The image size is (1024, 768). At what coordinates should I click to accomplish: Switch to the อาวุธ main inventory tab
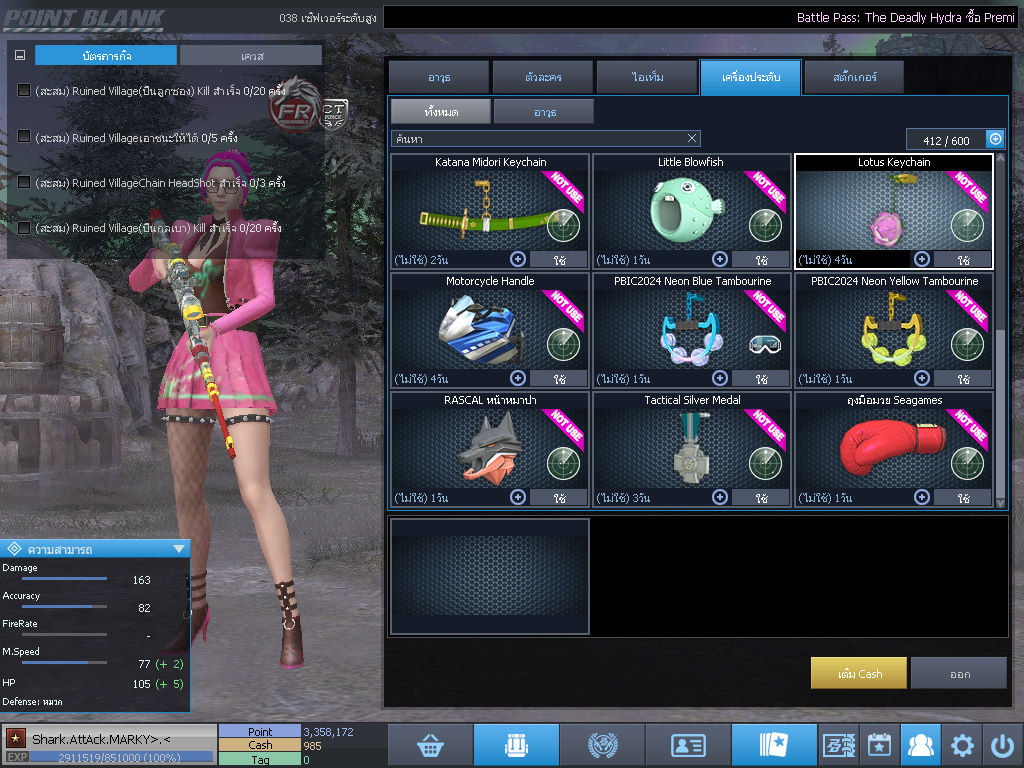[x=439, y=77]
